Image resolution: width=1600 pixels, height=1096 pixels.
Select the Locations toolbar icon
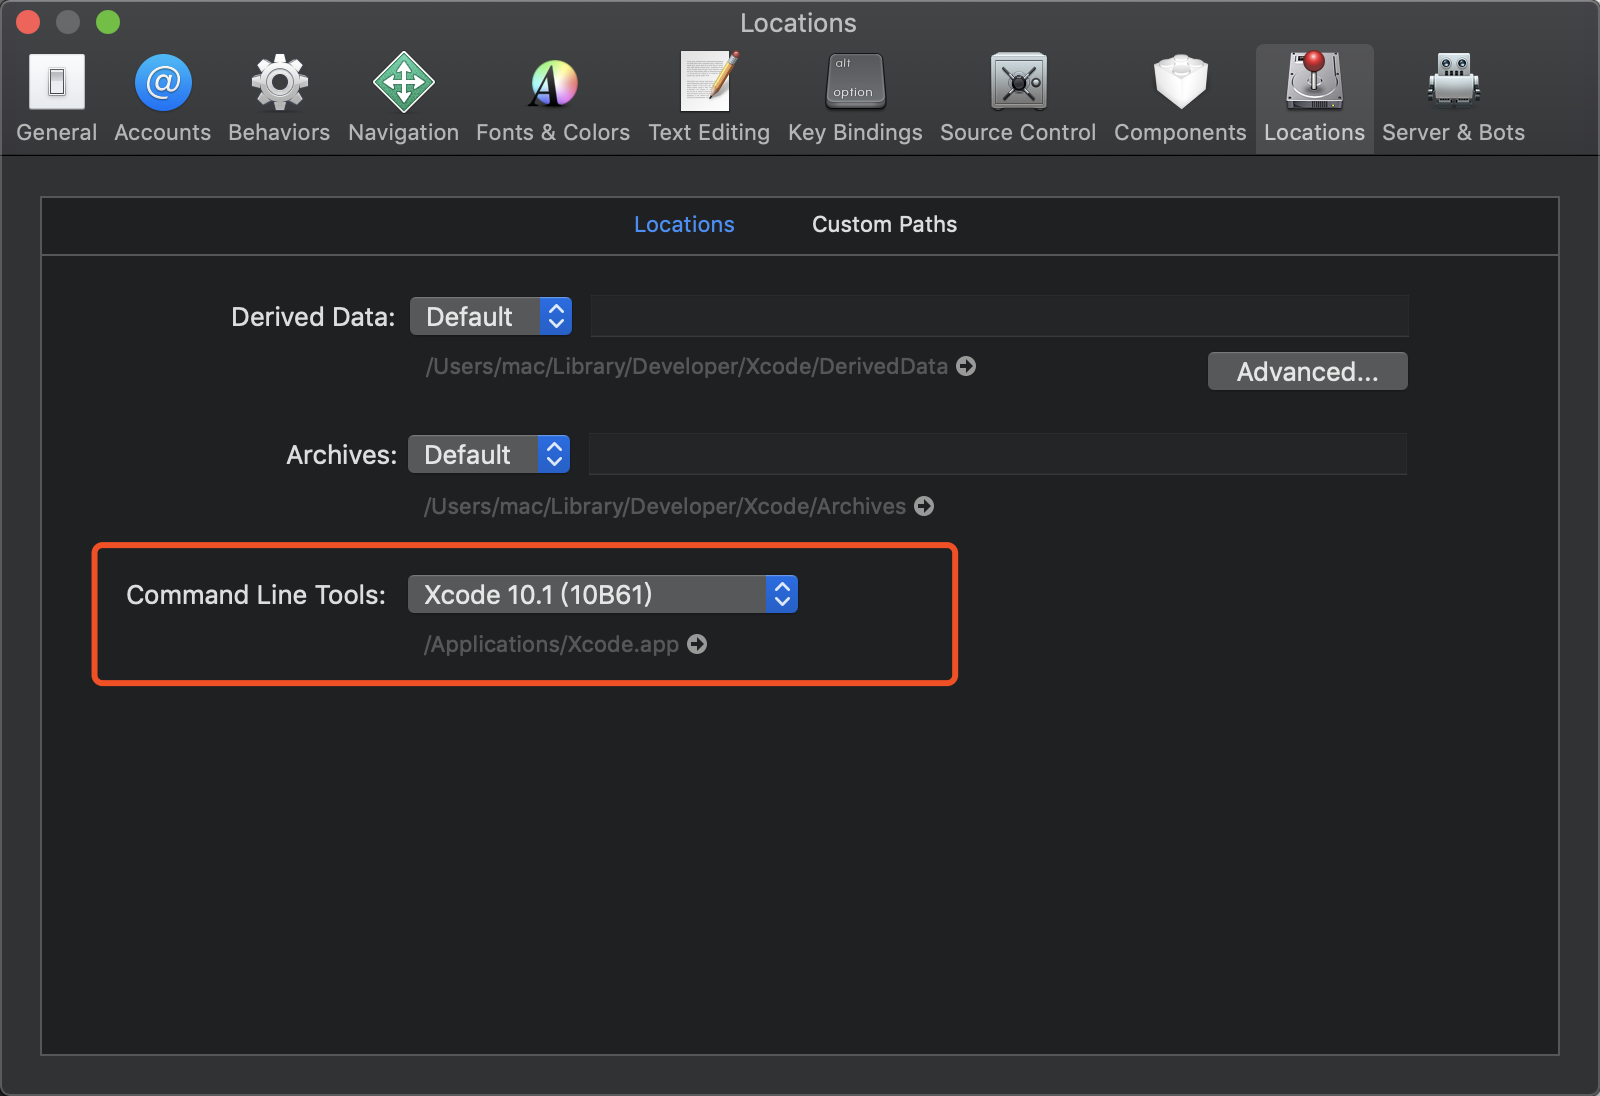point(1314,98)
